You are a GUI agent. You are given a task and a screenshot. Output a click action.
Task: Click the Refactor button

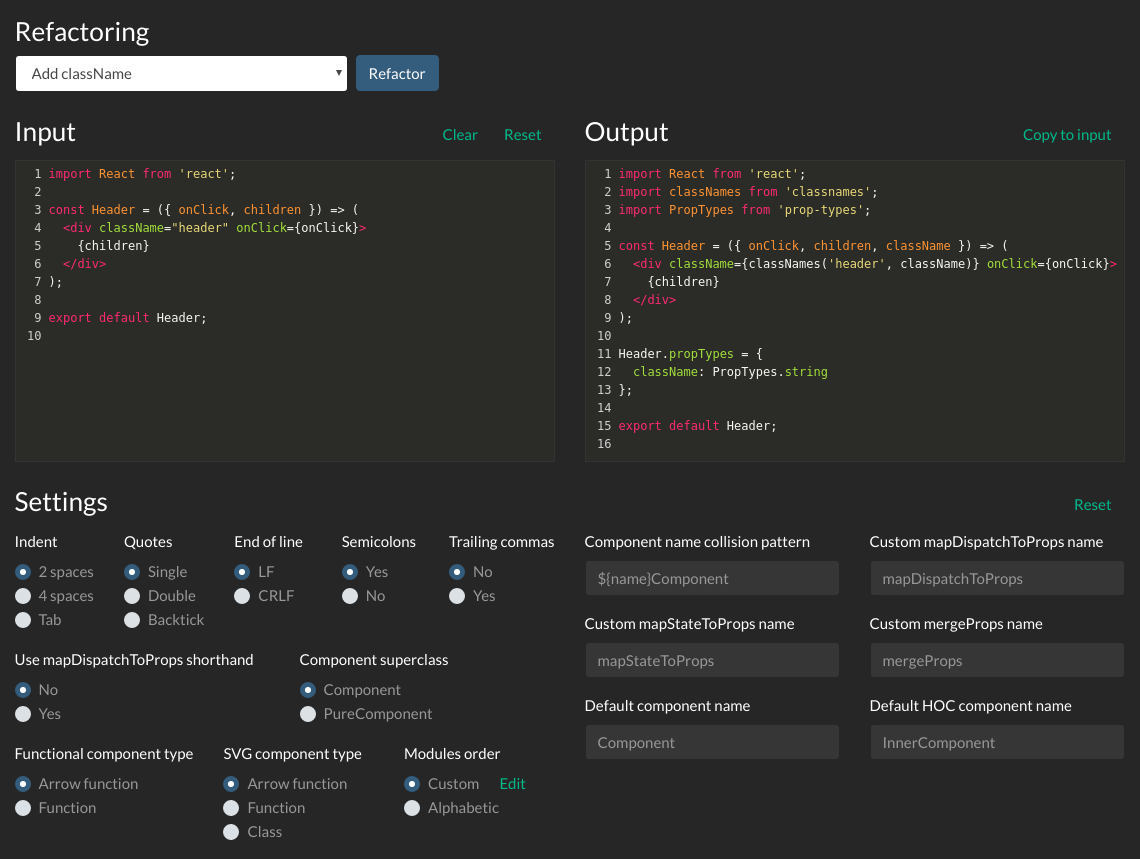coord(397,73)
